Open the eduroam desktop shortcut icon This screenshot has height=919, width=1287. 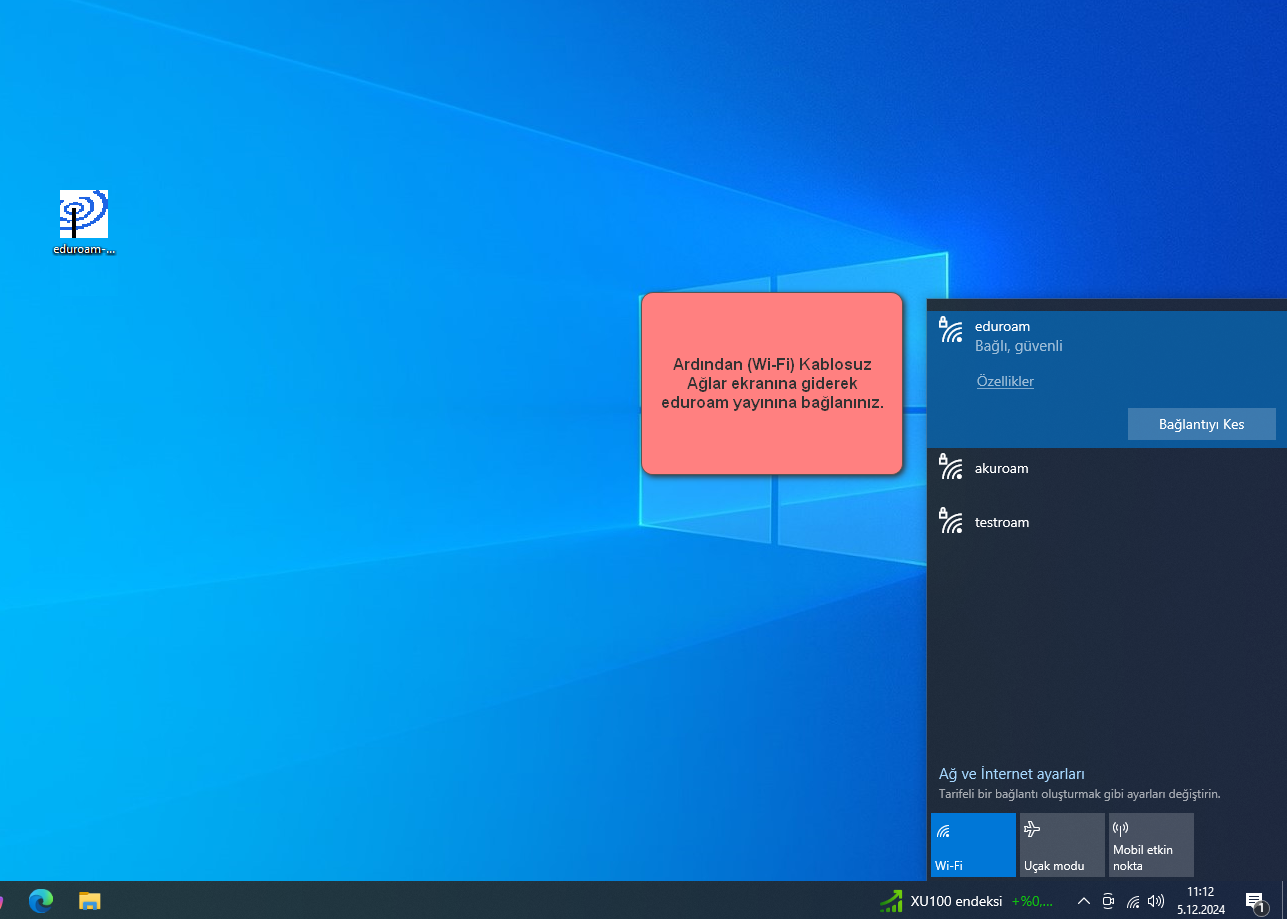point(84,215)
